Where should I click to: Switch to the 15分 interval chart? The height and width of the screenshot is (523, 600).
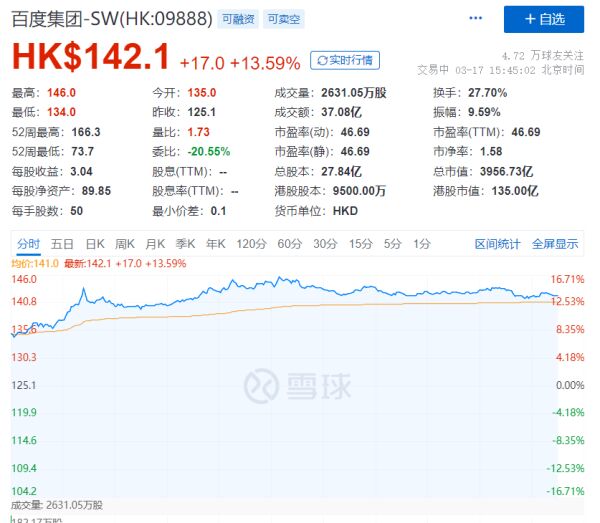pyautogui.click(x=359, y=243)
